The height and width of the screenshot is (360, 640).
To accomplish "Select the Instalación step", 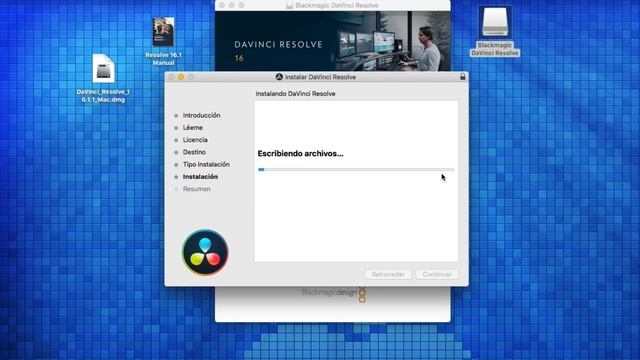I will point(200,177).
